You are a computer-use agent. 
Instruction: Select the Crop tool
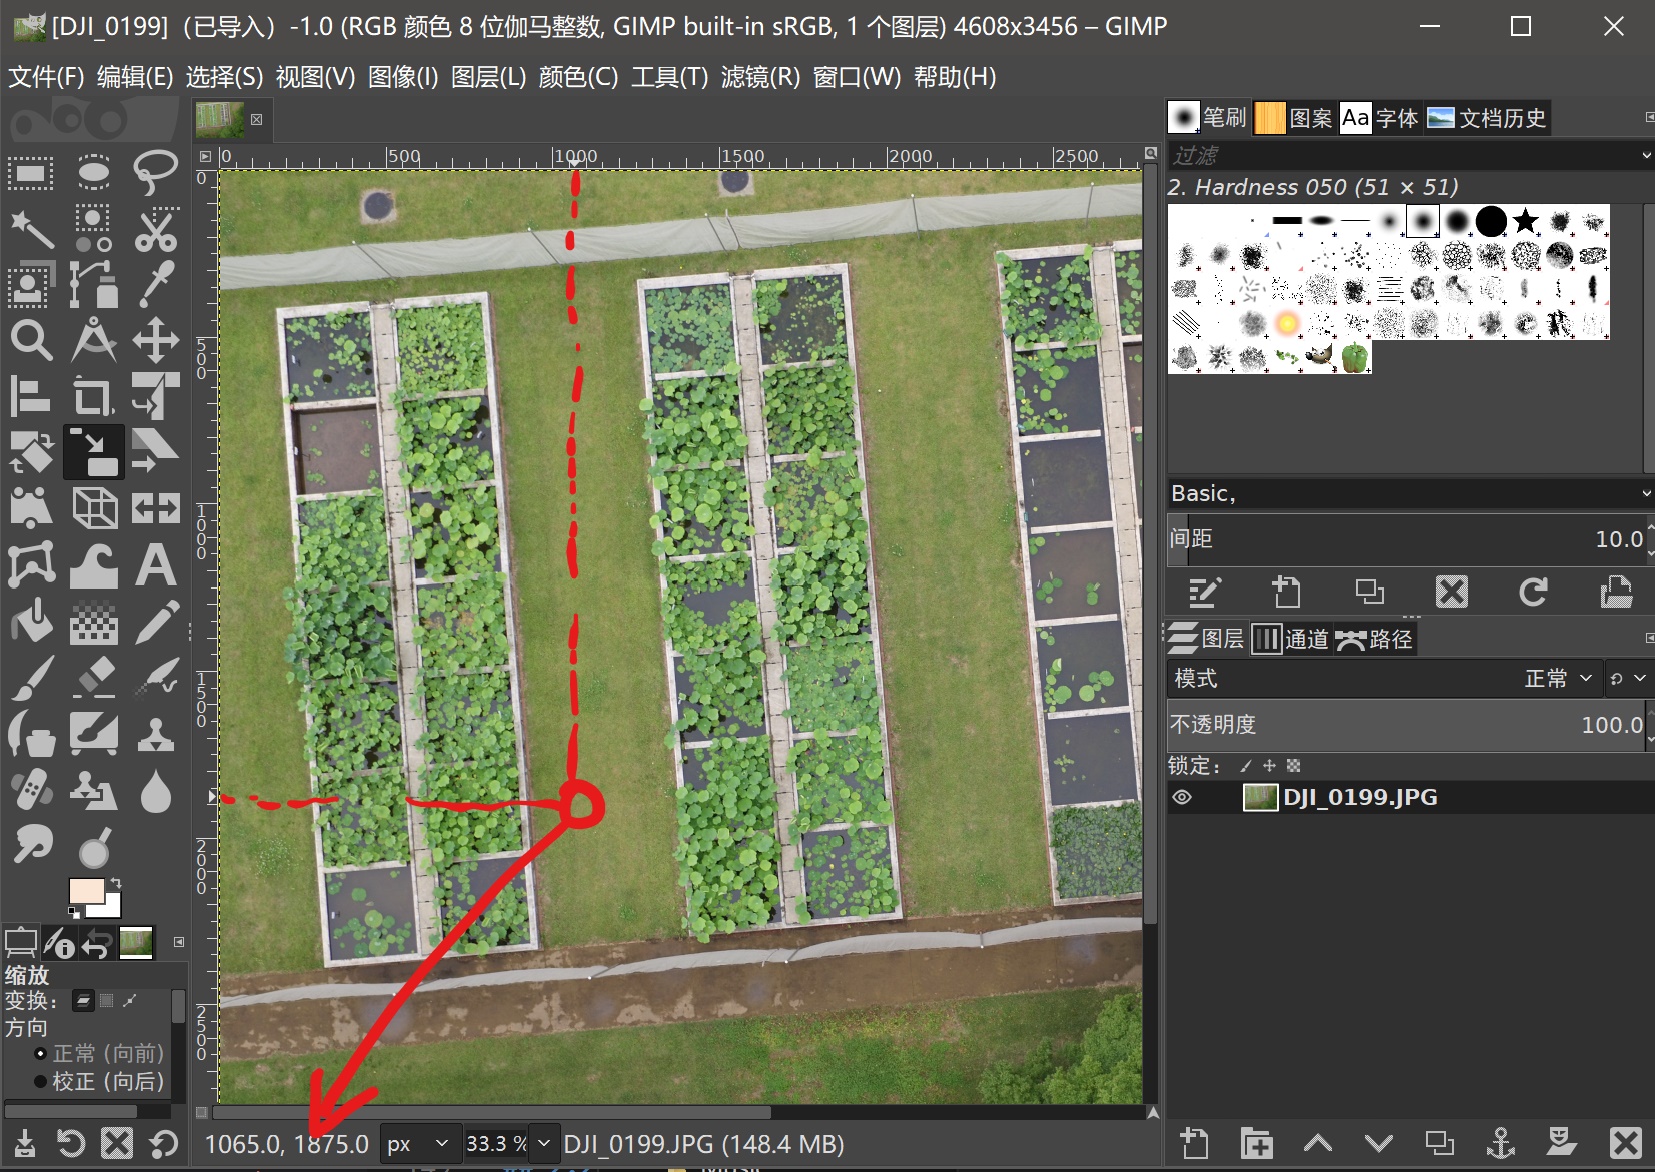coord(94,397)
